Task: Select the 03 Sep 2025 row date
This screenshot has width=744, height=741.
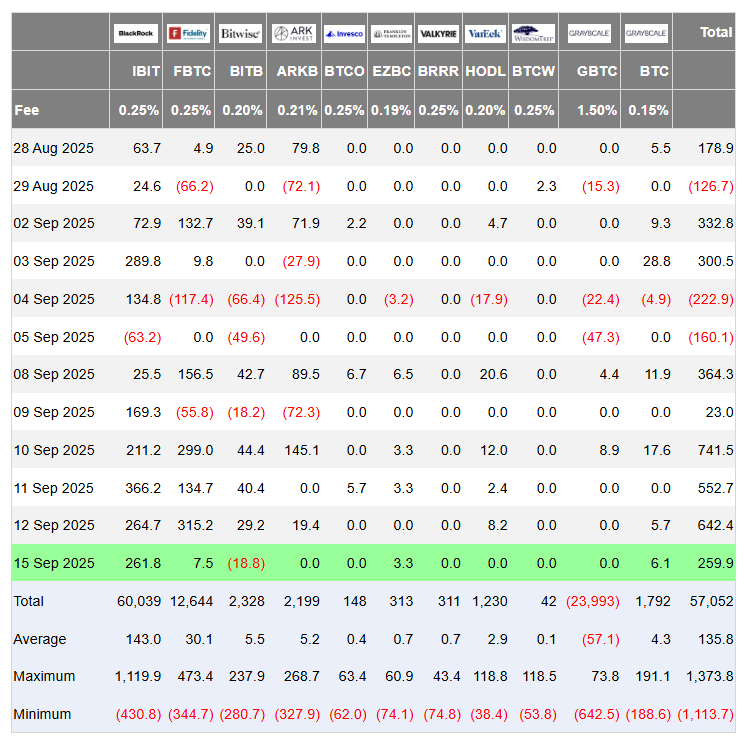Action: pyautogui.click(x=54, y=261)
